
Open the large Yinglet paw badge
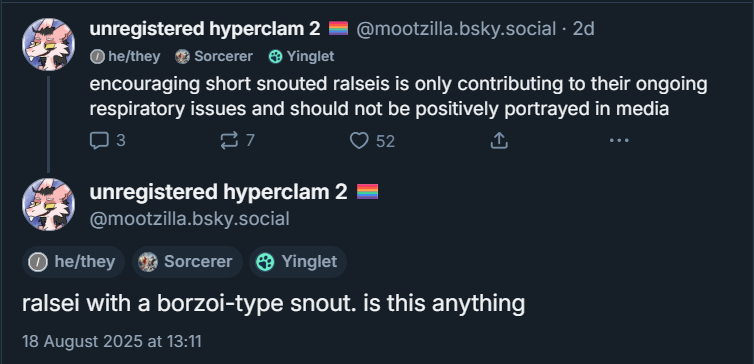click(298, 262)
